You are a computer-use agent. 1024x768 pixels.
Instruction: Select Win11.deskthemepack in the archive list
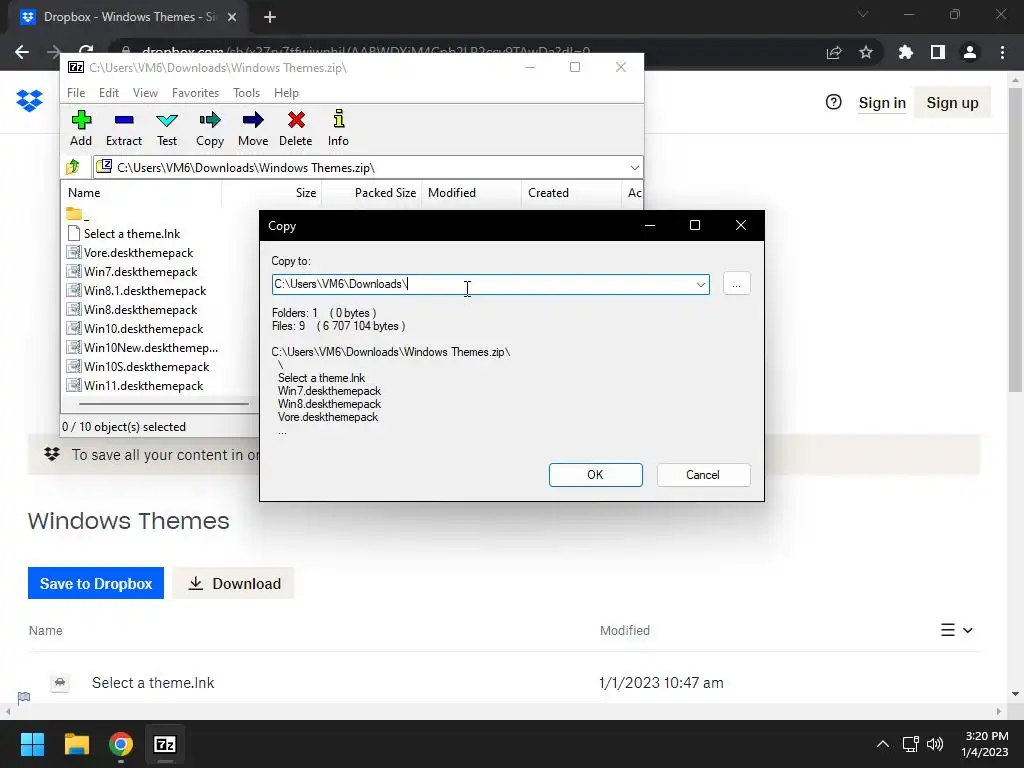[144, 385]
